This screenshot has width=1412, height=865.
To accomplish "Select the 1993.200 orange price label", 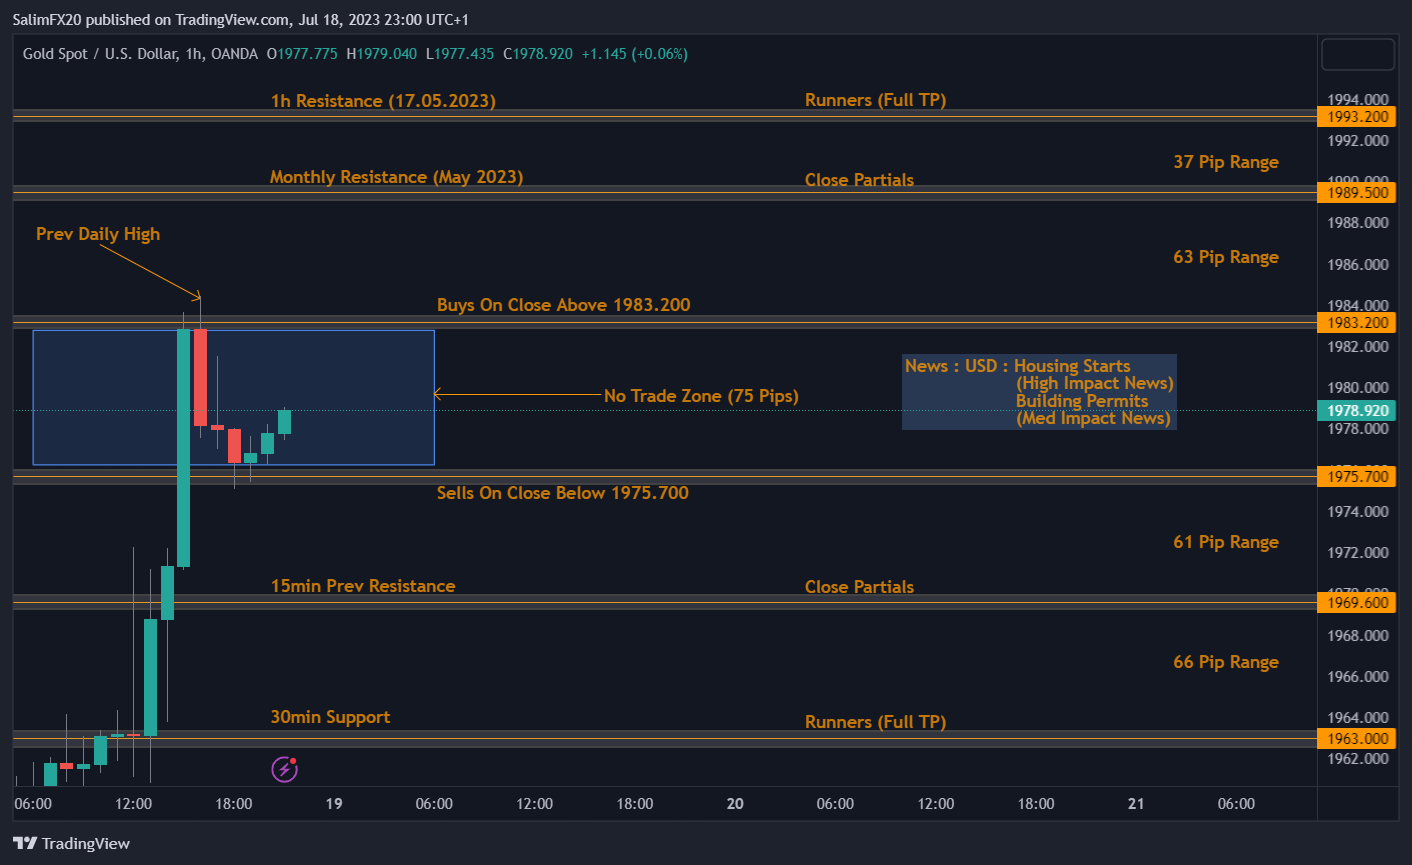I will (1357, 117).
